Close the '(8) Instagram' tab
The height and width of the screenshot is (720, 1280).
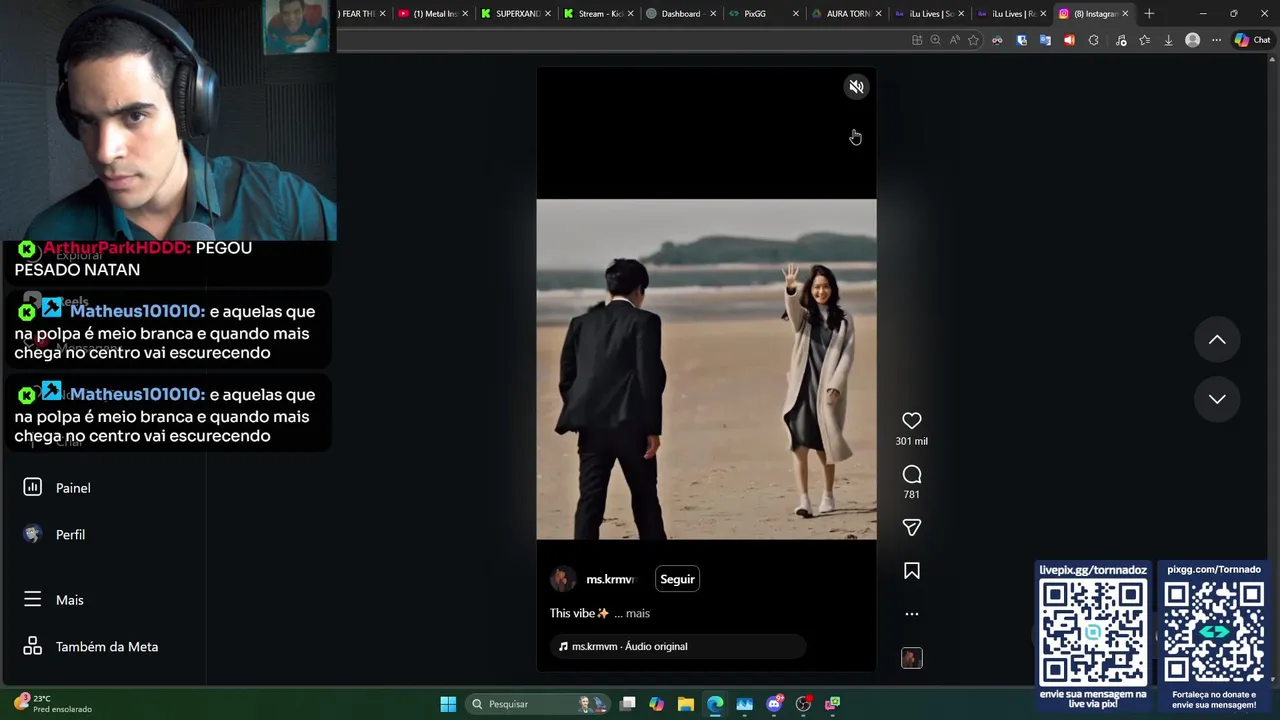click(x=1125, y=14)
